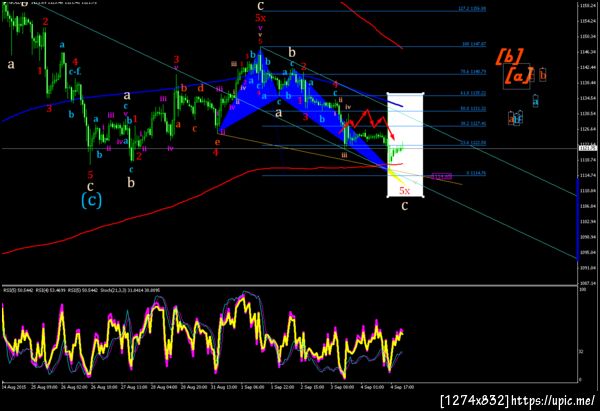Image resolution: width=600 pixels, height=411 pixels.
Task: Click the red 5x label inside white rectangle
Action: [x=404, y=191]
